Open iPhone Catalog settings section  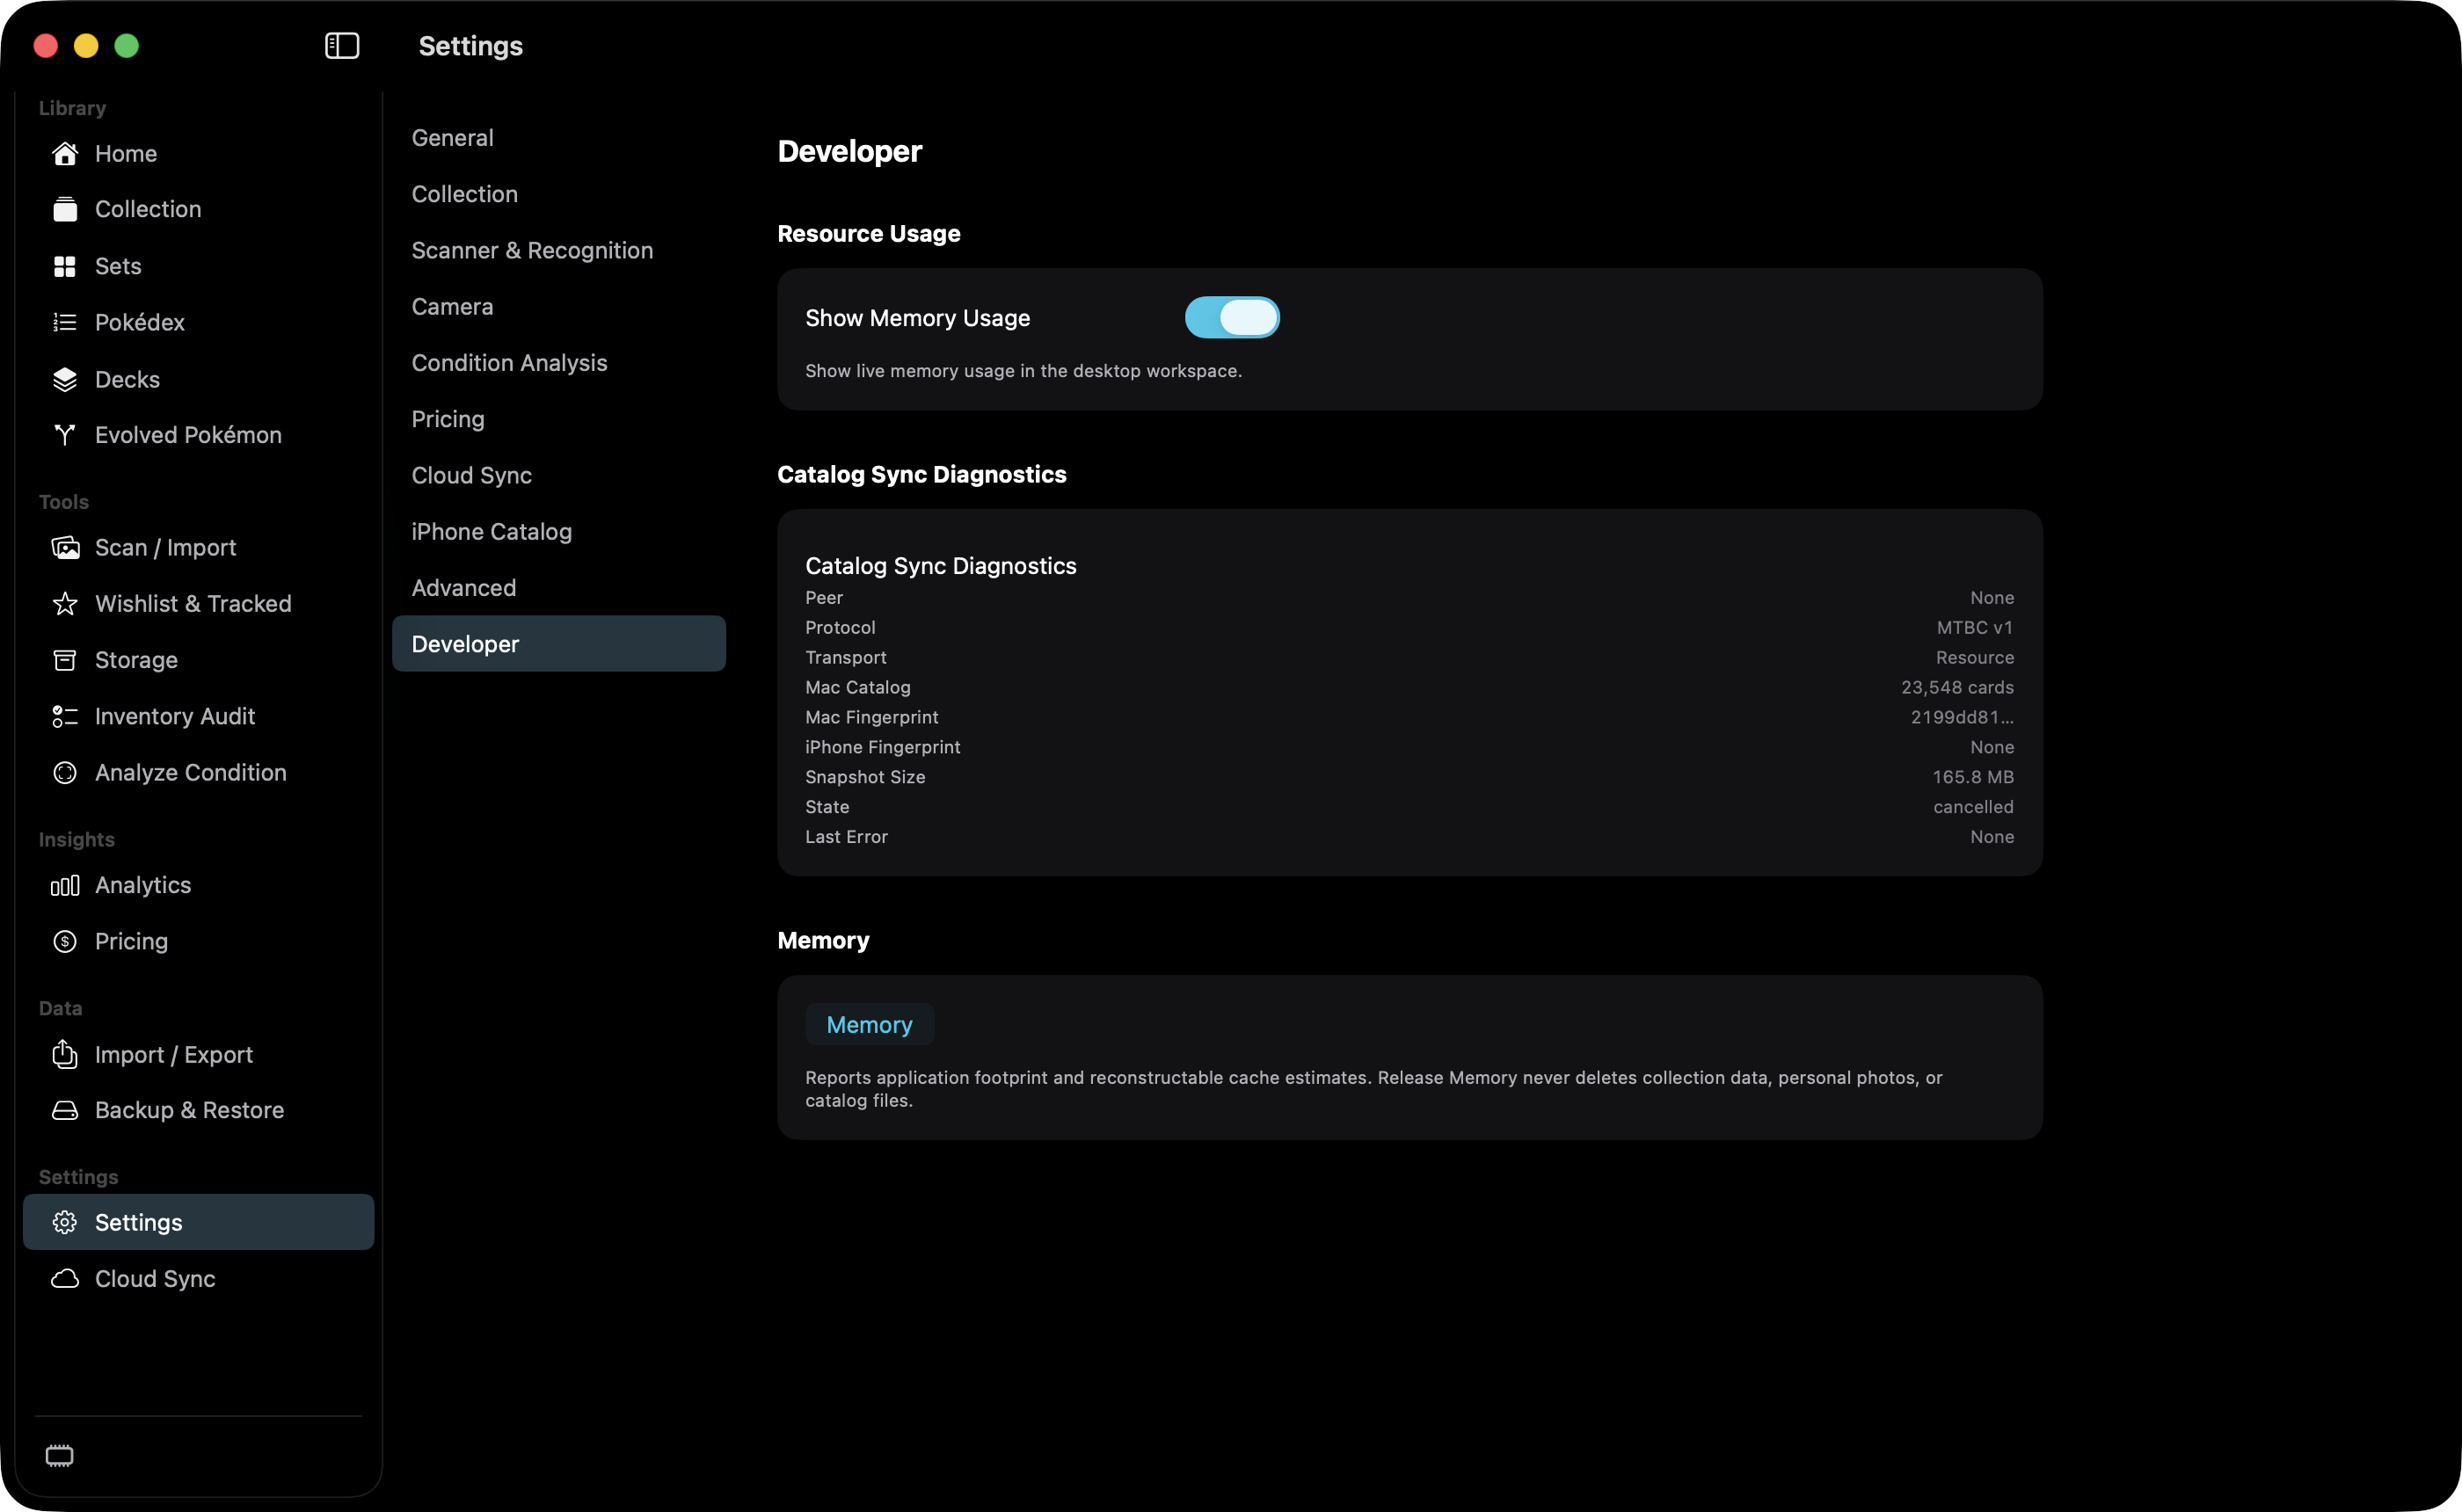(x=559, y=532)
